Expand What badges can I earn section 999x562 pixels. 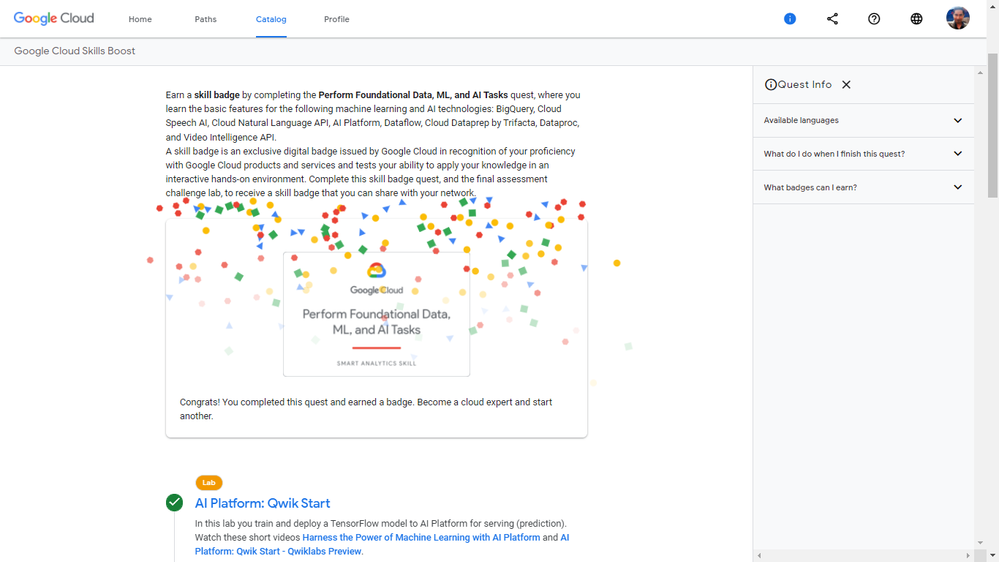863,187
